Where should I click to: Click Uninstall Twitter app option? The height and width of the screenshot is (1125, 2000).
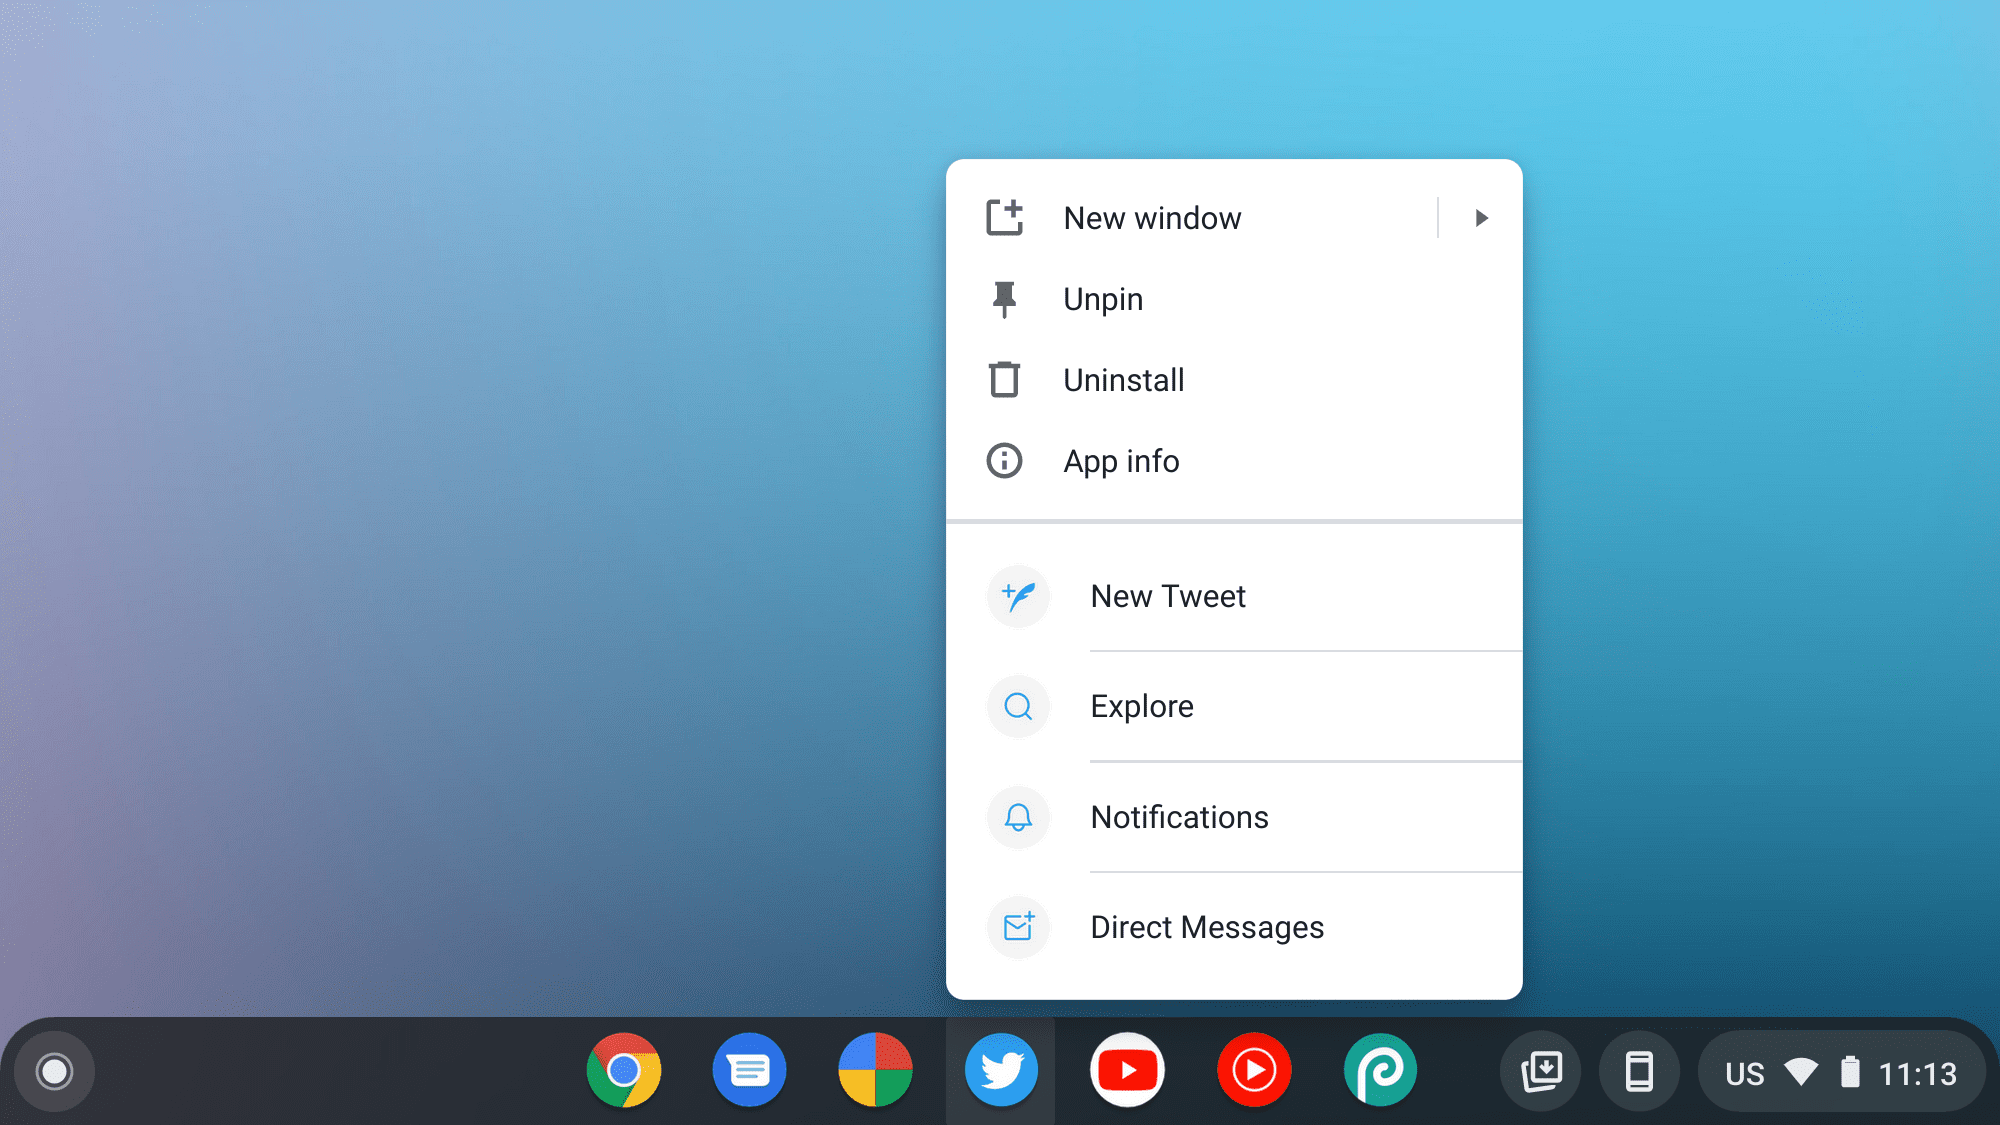pos(1124,379)
